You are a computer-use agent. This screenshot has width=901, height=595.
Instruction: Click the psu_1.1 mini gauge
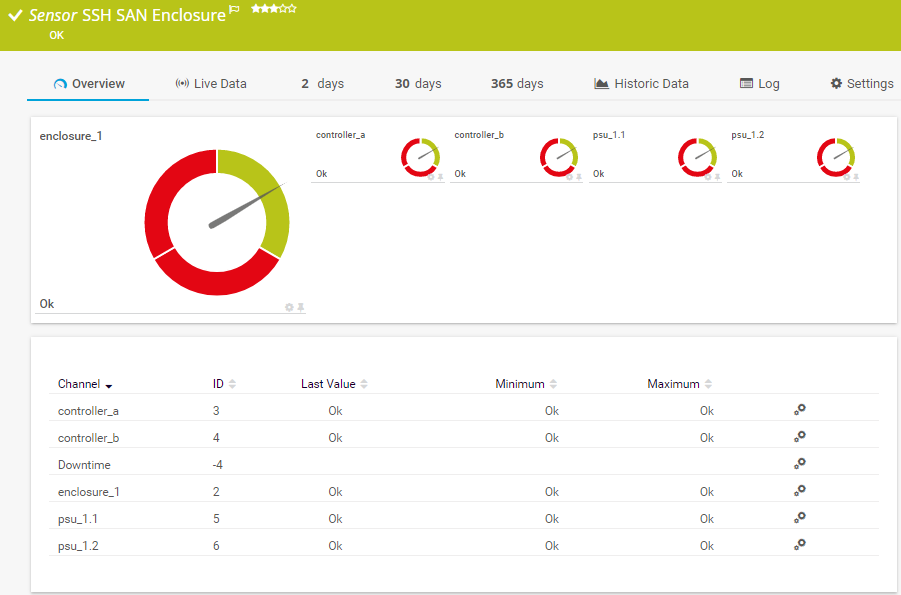point(696,155)
